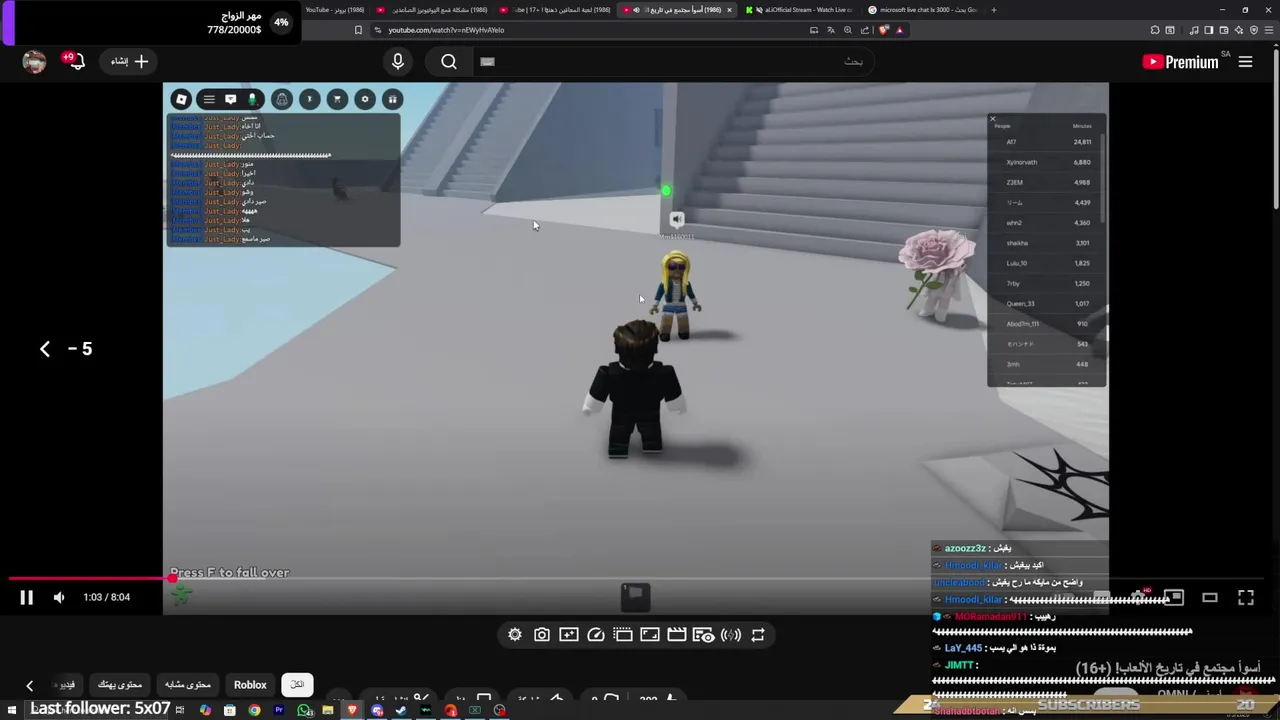Open Steam from the Windows taskbar
The width and height of the screenshot is (1280, 720).
pyautogui.click(x=401, y=711)
